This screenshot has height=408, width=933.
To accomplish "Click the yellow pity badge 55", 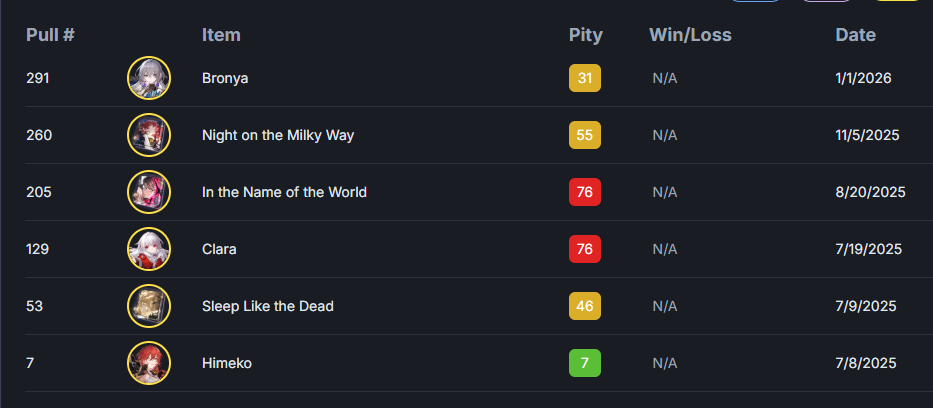I will pyautogui.click(x=585, y=135).
